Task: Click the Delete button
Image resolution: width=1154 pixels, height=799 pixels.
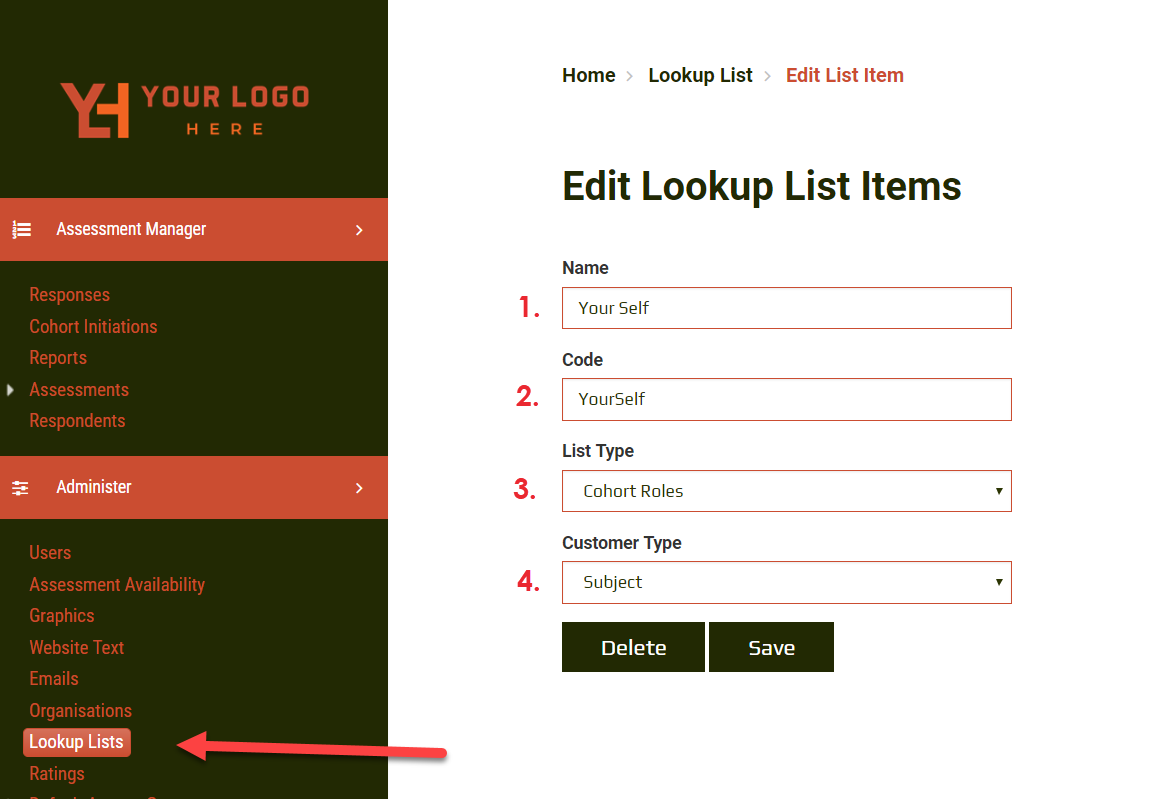Action: coord(633,647)
